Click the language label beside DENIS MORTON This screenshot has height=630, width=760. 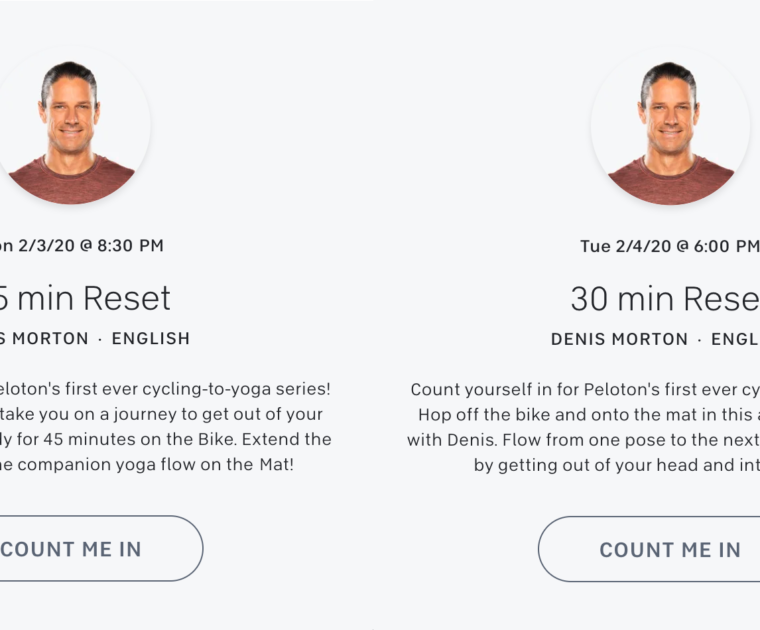(x=735, y=339)
